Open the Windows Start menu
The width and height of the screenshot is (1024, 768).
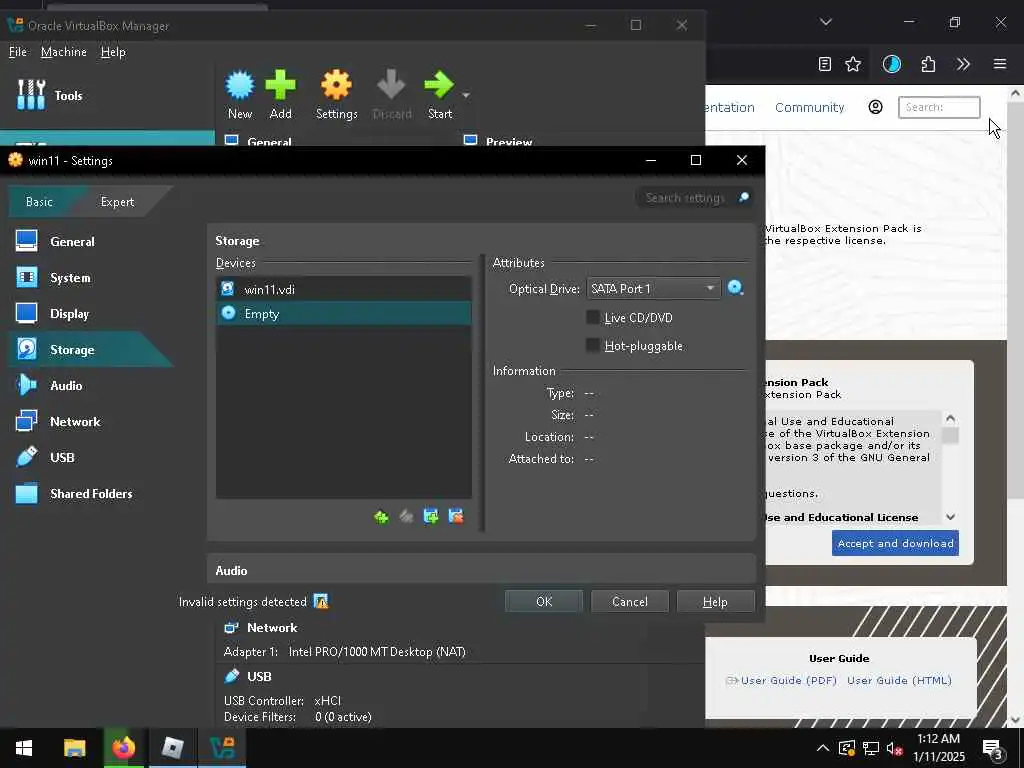tap(24, 748)
